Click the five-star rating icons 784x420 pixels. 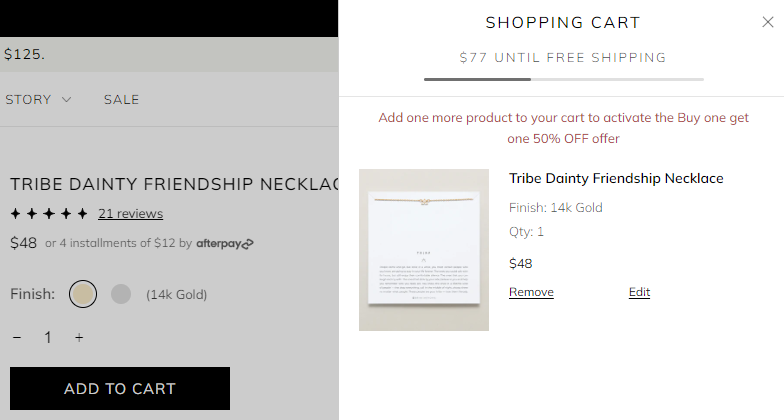(x=49, y=214)
